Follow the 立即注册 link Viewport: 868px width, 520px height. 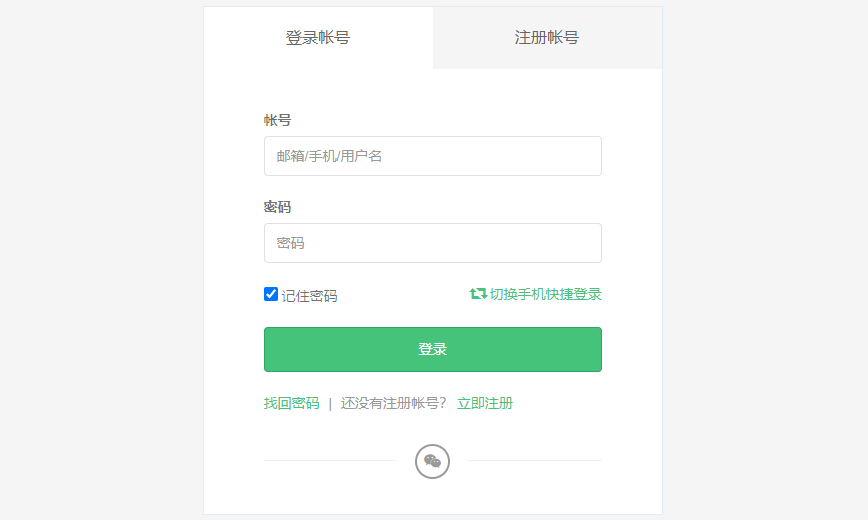[485, 403]
